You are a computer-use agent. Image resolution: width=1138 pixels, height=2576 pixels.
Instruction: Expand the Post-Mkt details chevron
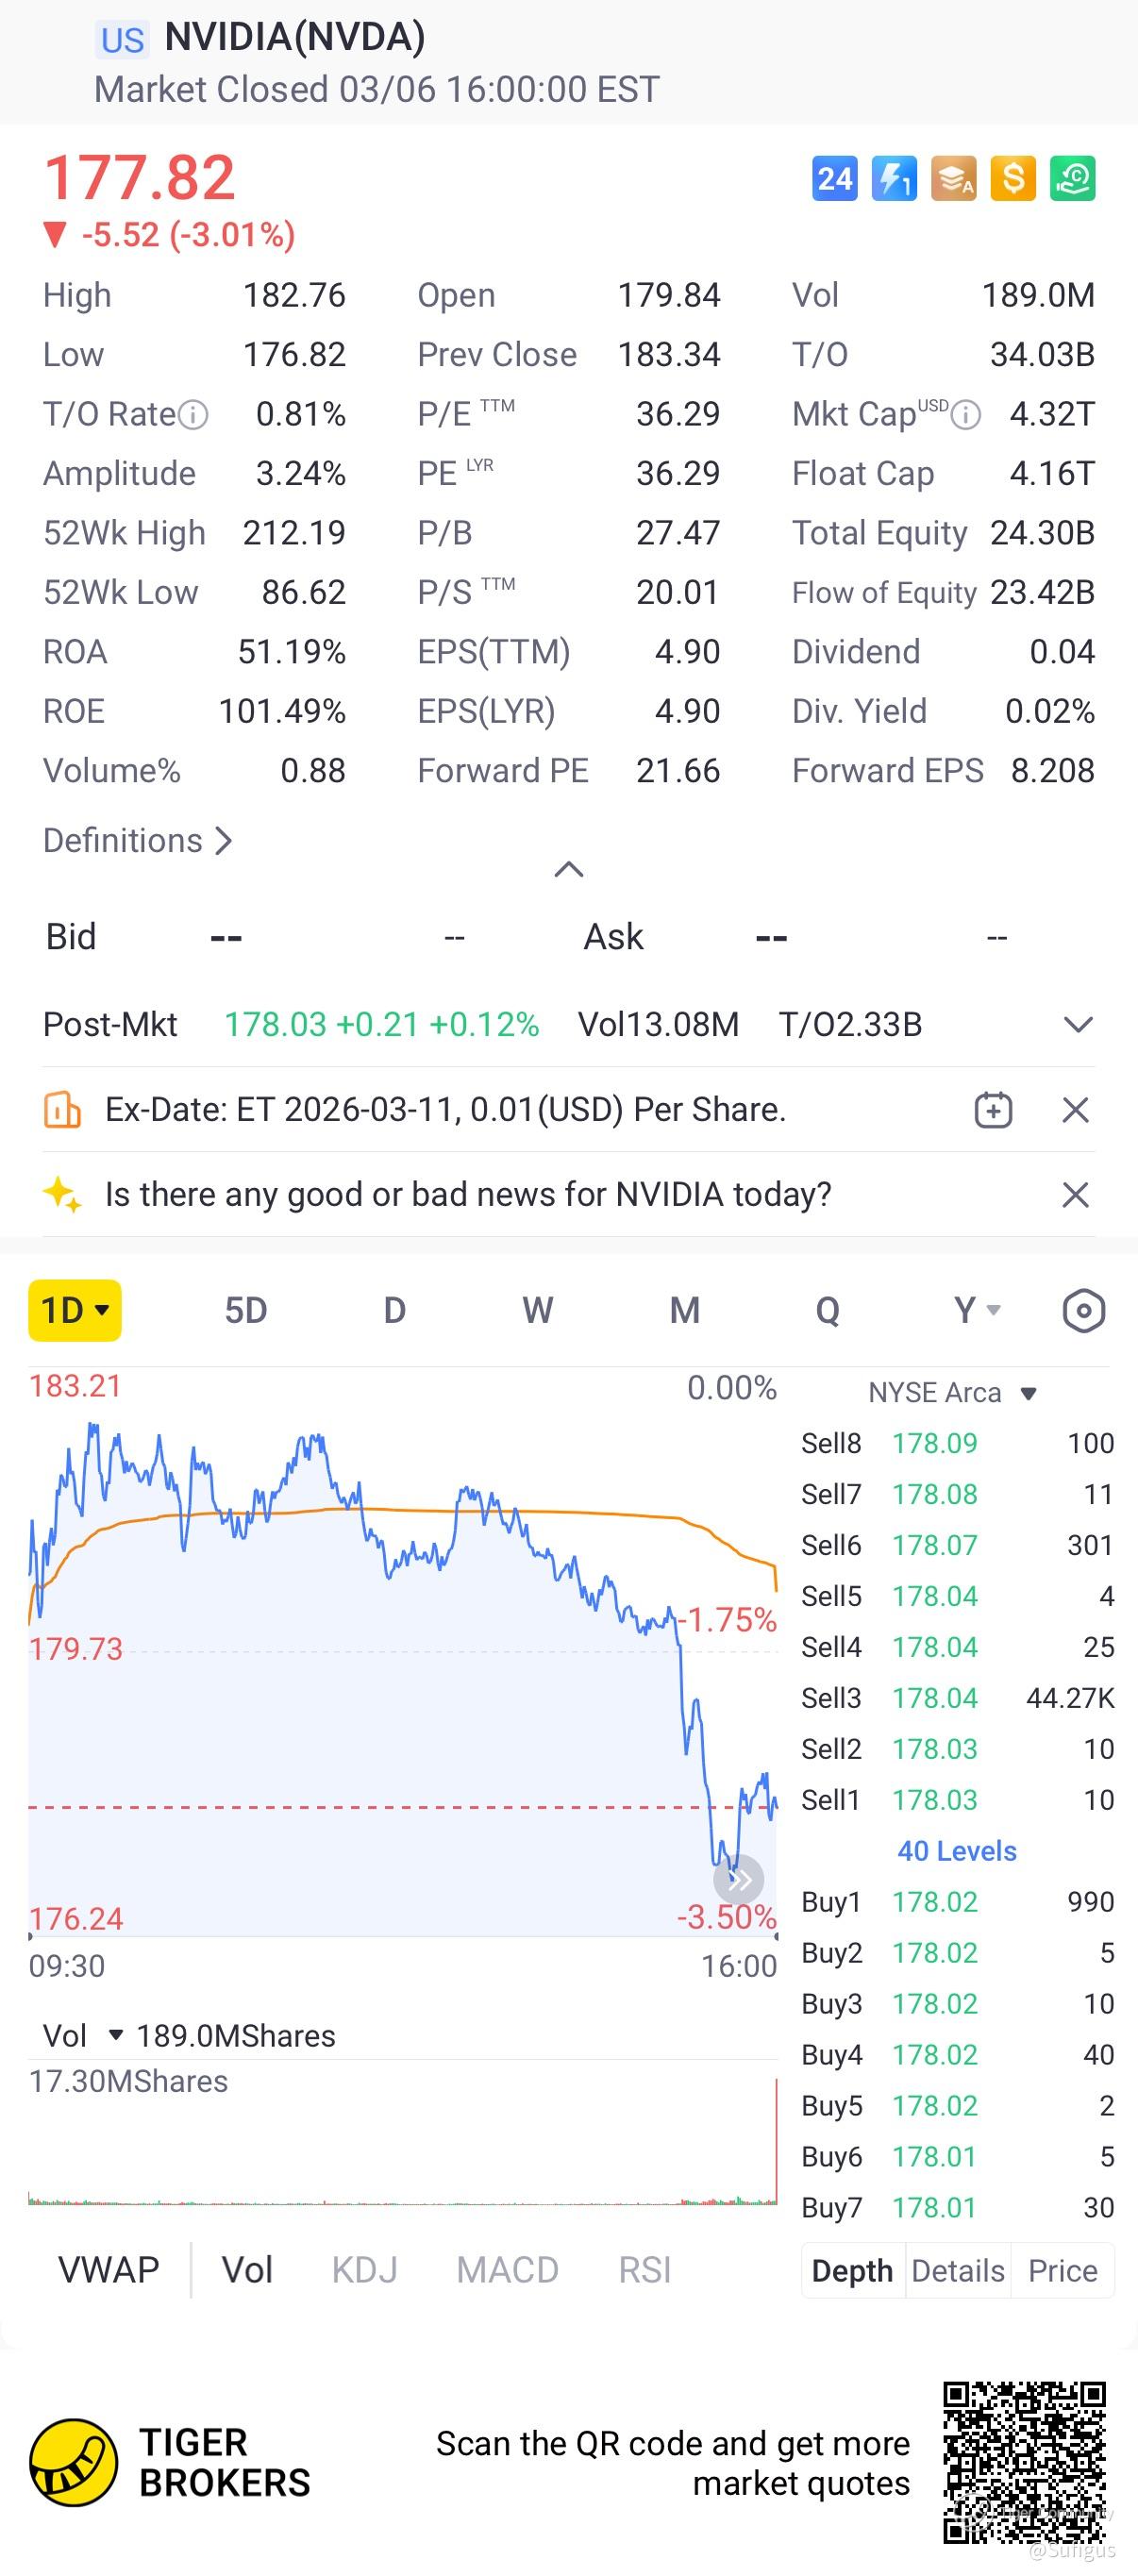click(x=1077, y=1025)
